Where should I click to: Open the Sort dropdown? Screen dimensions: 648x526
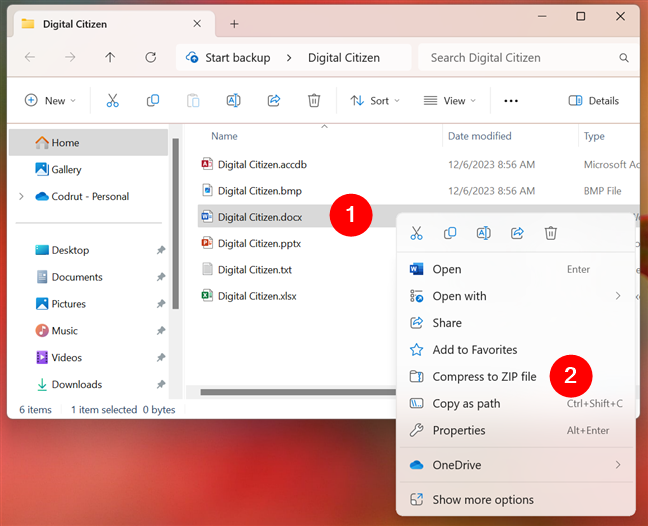point(375,100)
